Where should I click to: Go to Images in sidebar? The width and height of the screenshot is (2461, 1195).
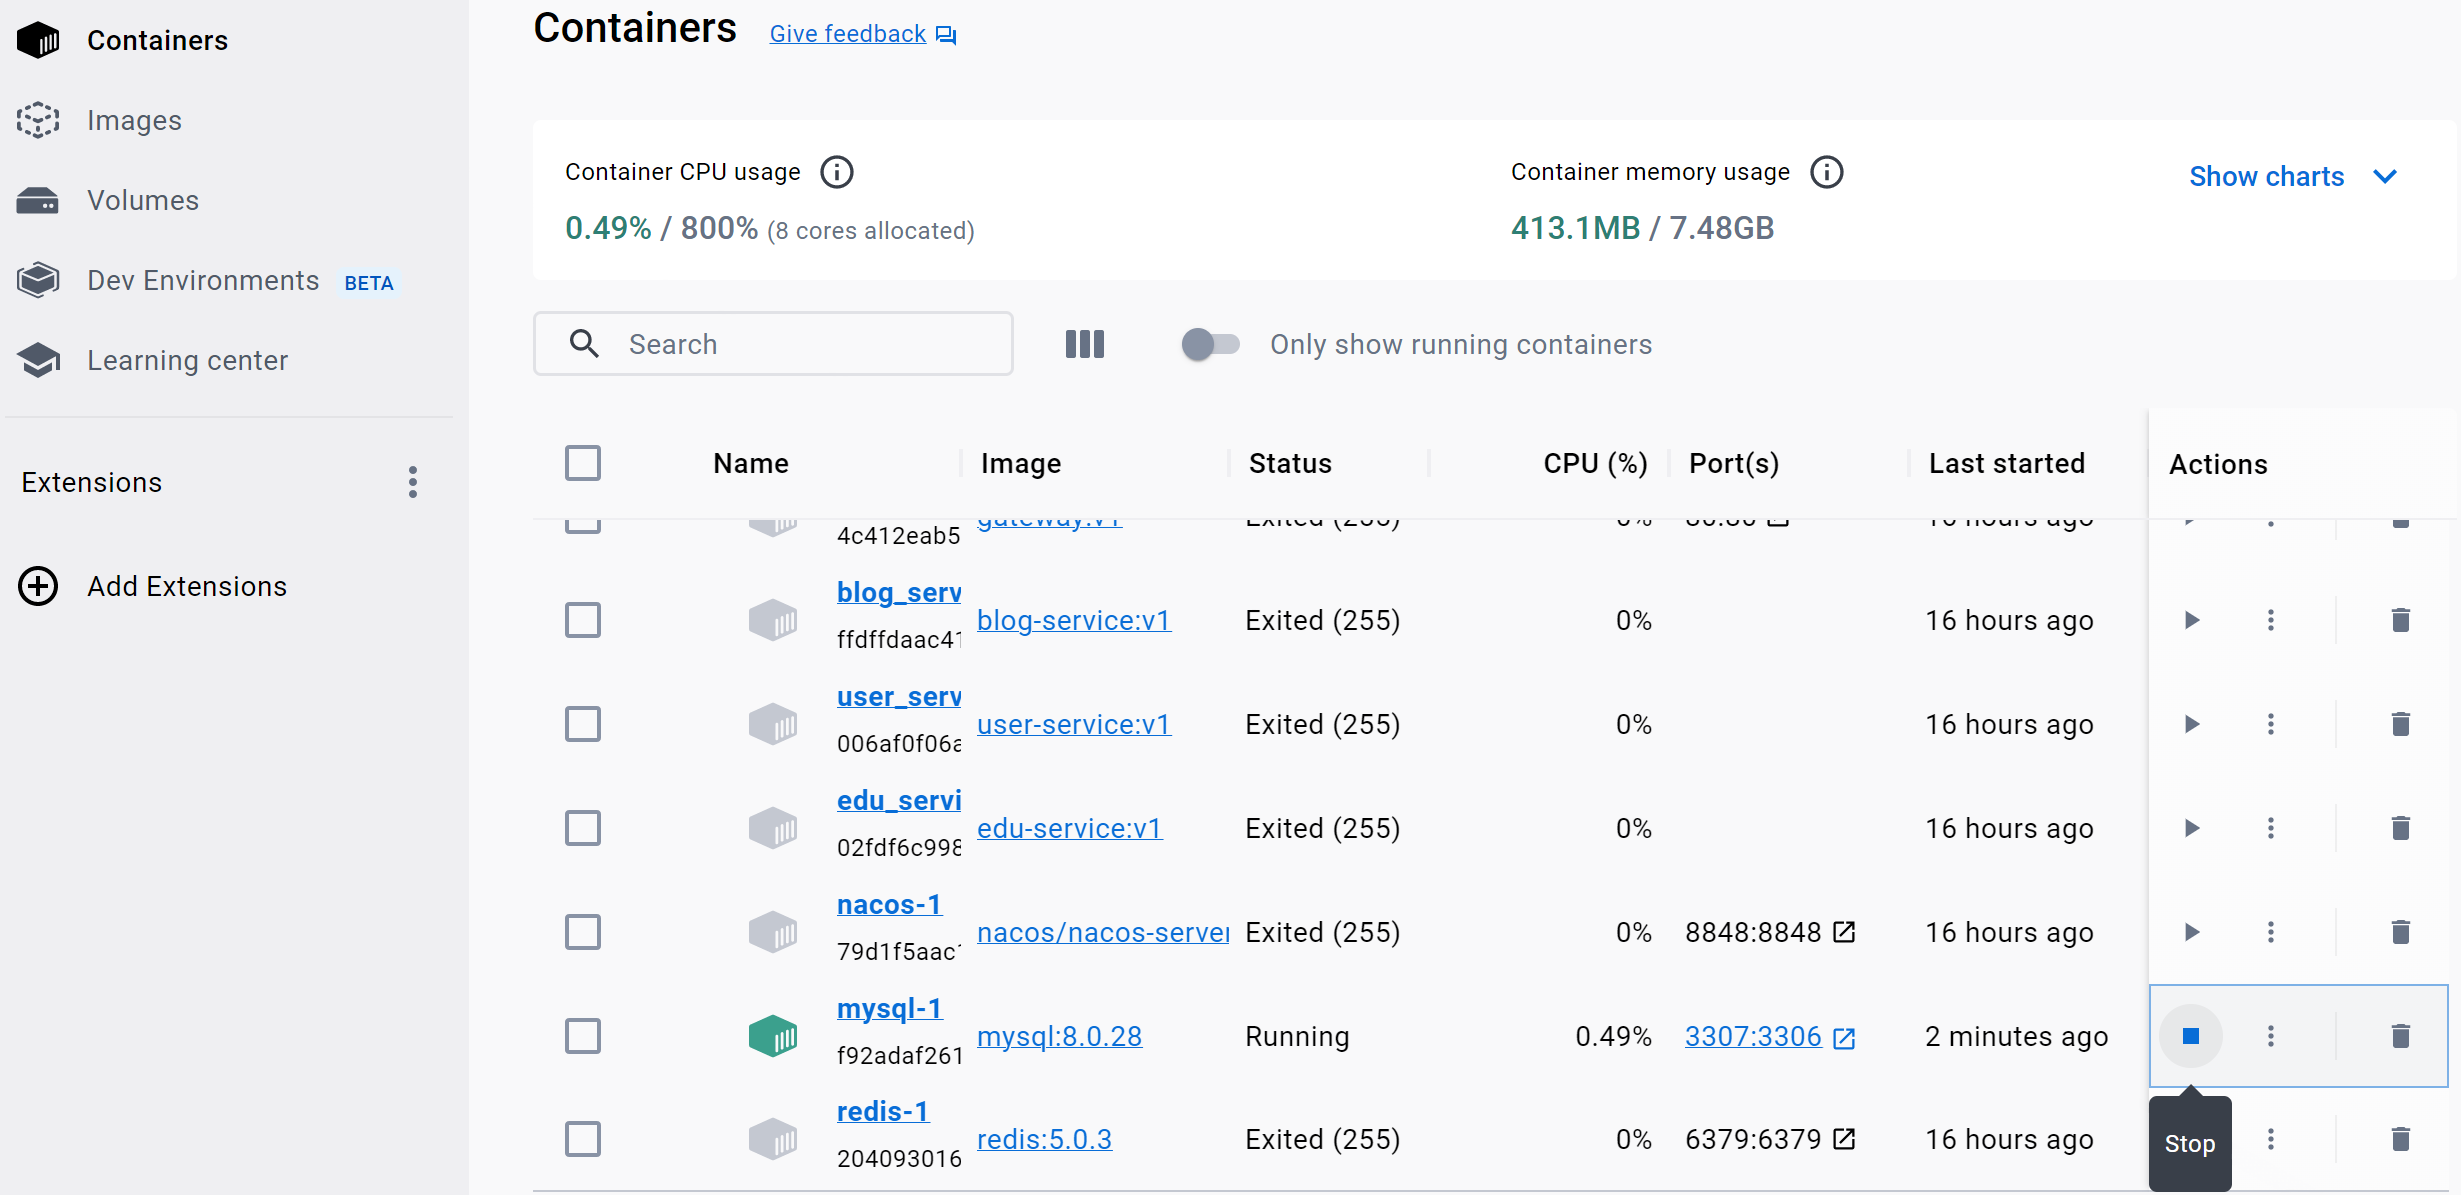tap(134, 120)
